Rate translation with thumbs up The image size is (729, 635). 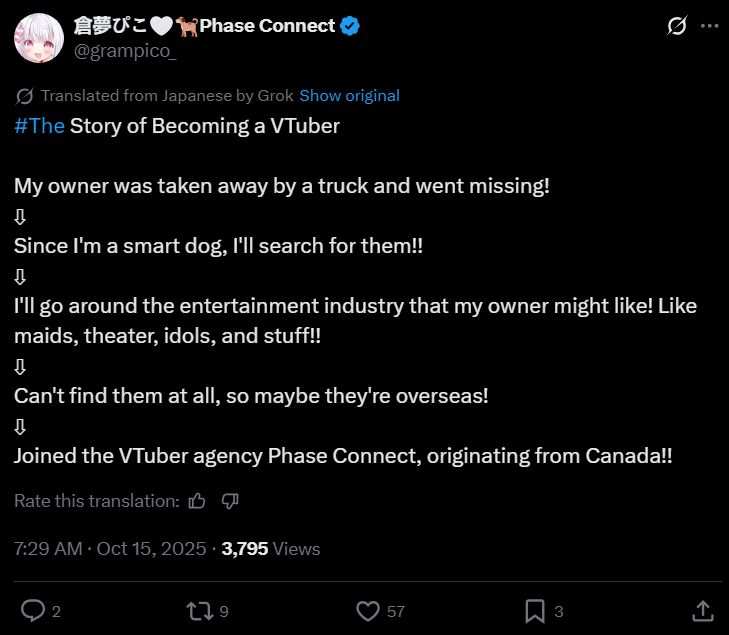pyautogui.click(x=197, y=500)
